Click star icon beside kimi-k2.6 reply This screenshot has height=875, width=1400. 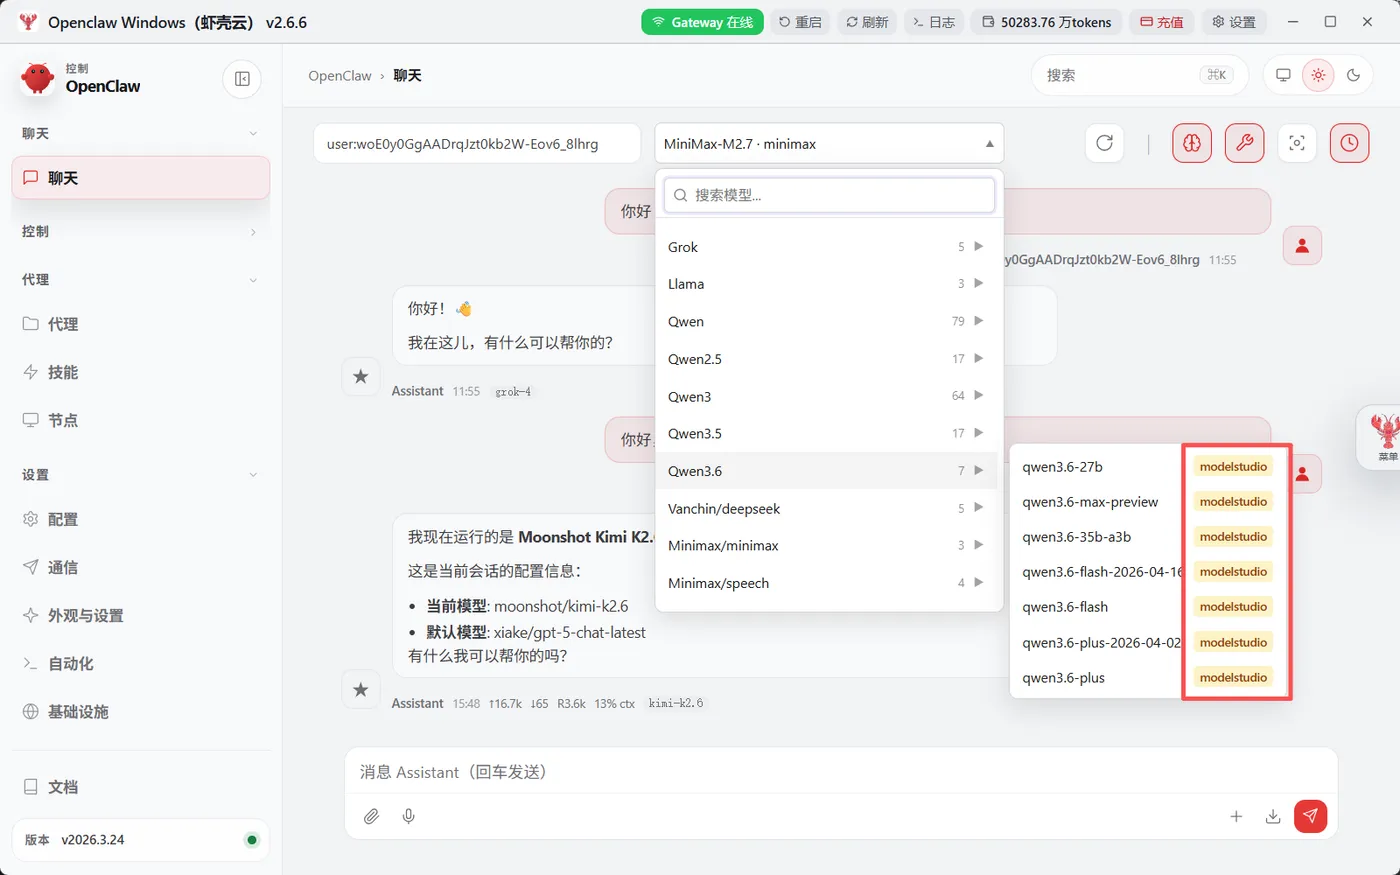(x=361, y=689)
